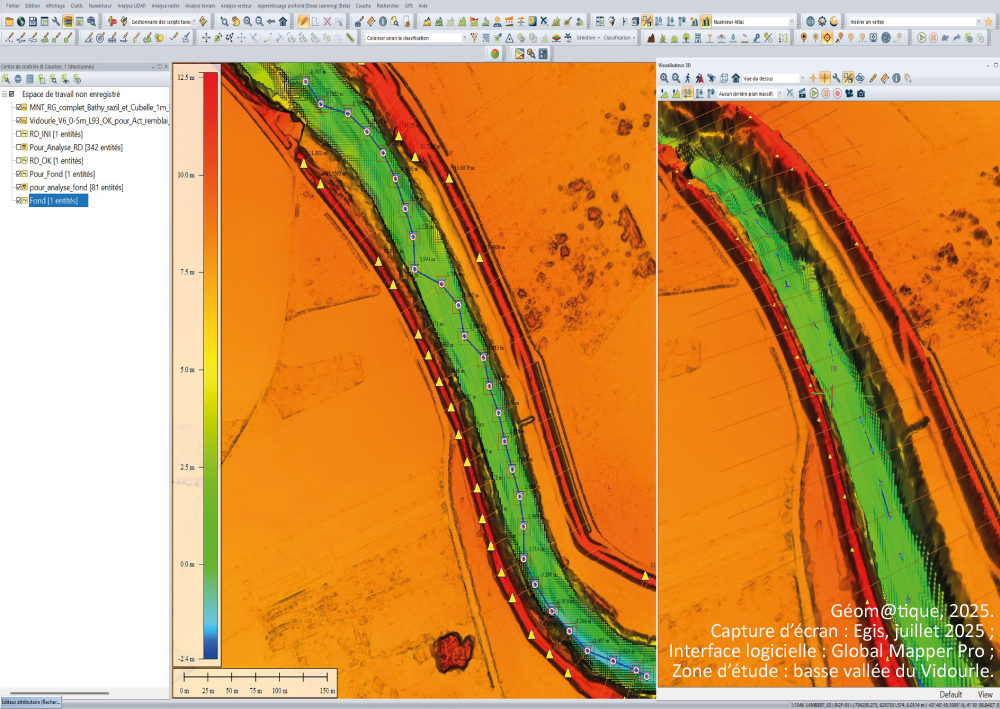Viewport: 1000px width, 709px height.
Task: Click the 'Default' button below 3D viewer
Action: pos(951,694)
